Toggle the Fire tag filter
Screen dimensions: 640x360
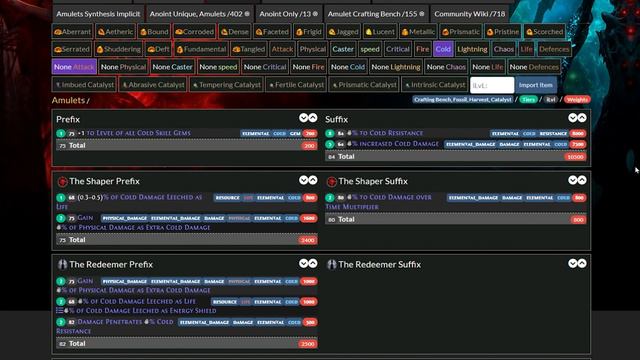pos(422,49)
